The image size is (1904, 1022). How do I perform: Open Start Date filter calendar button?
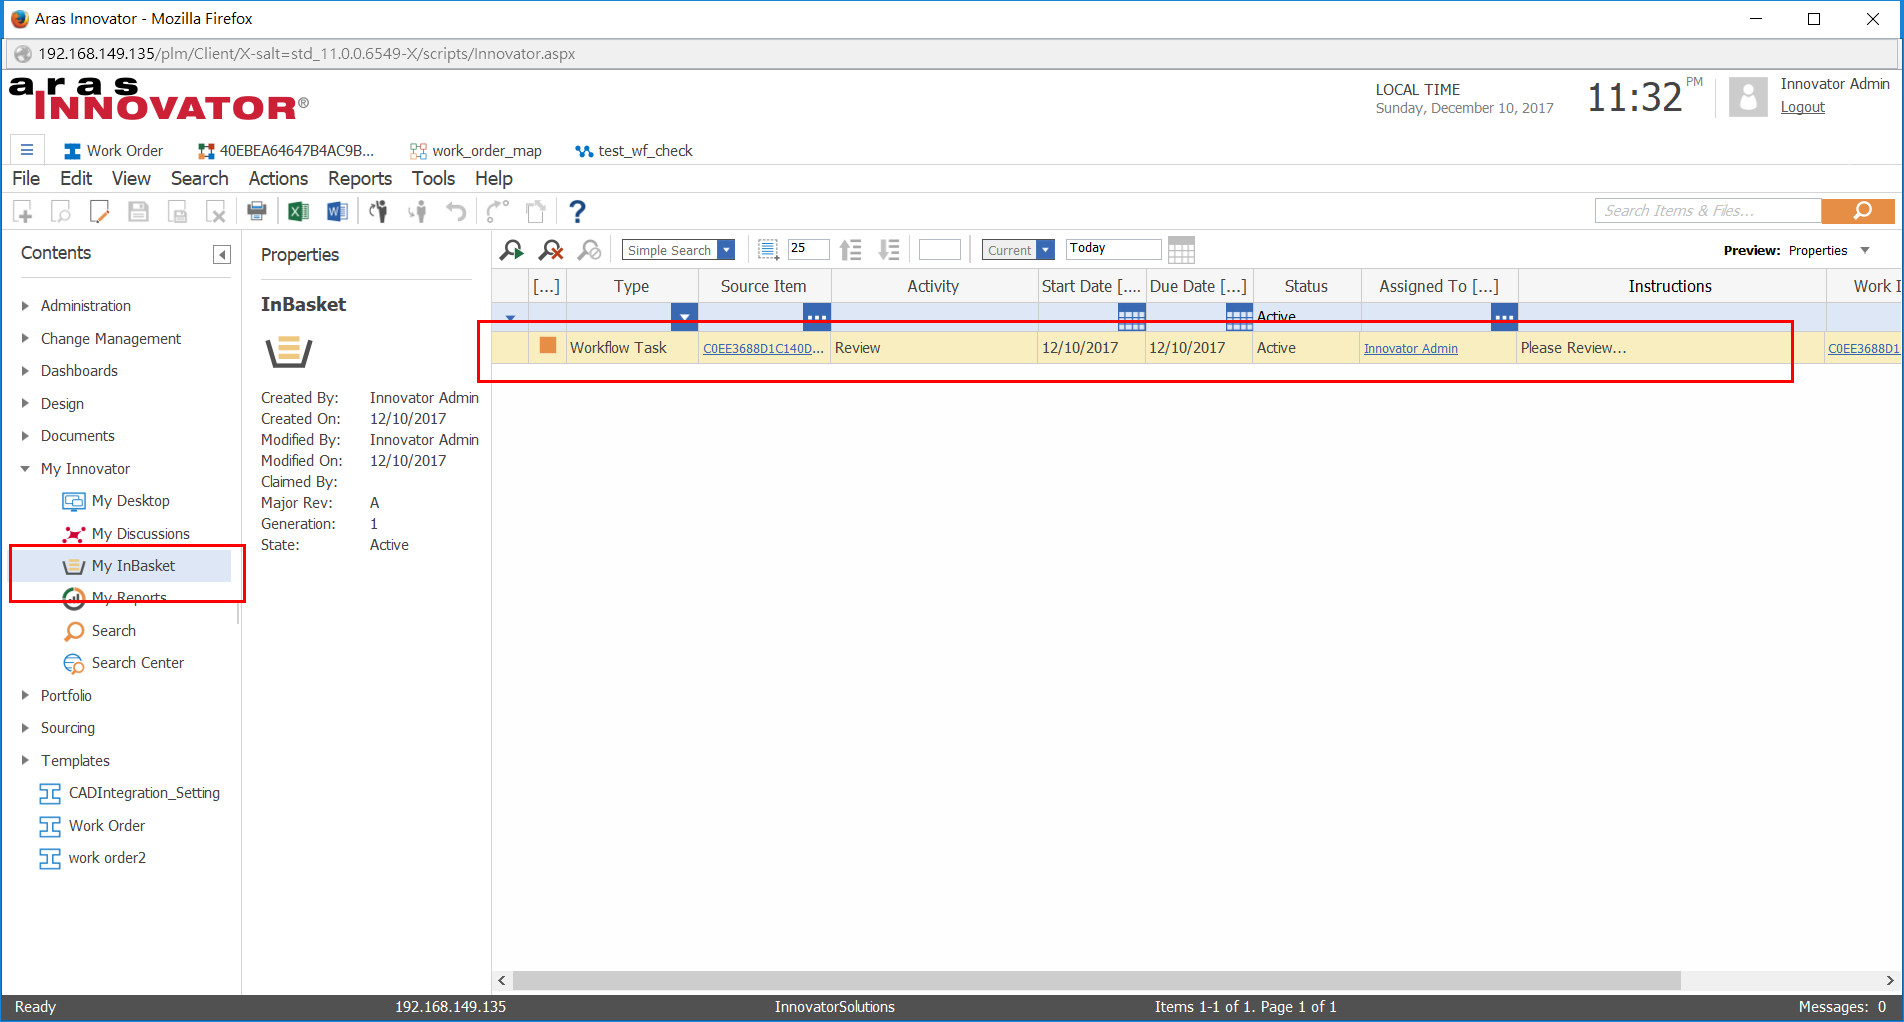(1131, 318)
